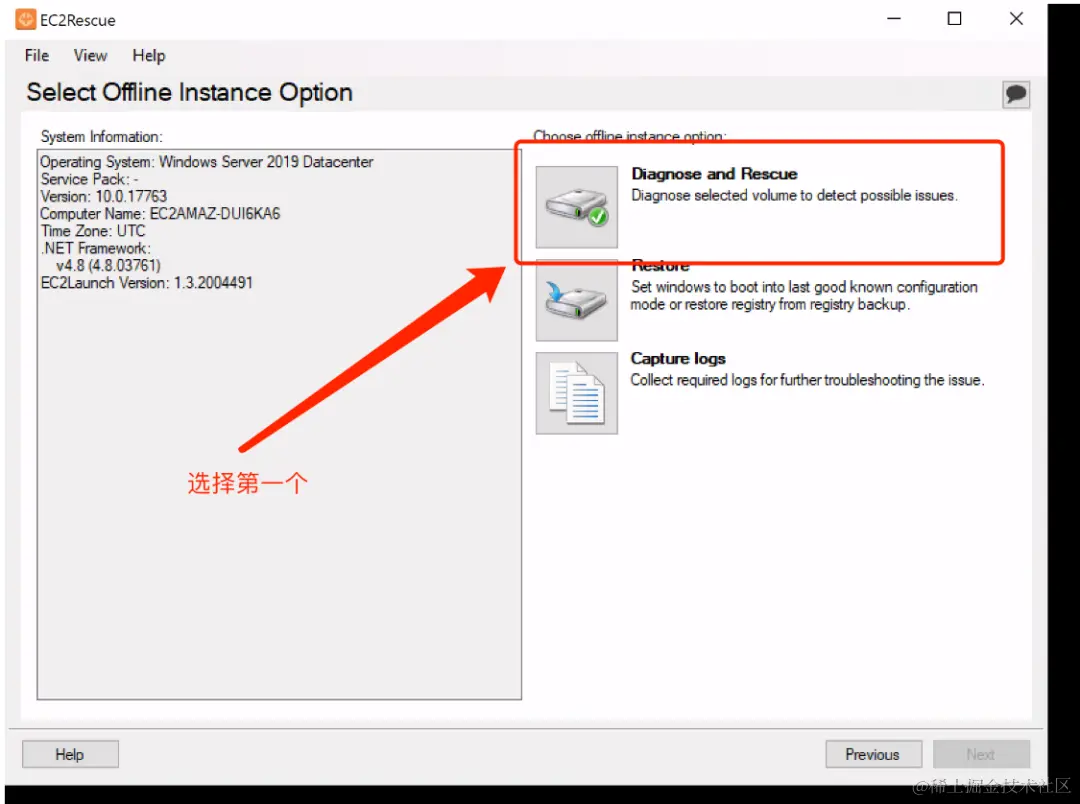The height and width of the screenshot is (804, 1080).
Task: Click the Select Offline Instance Option heading
Action: (189, 92)
